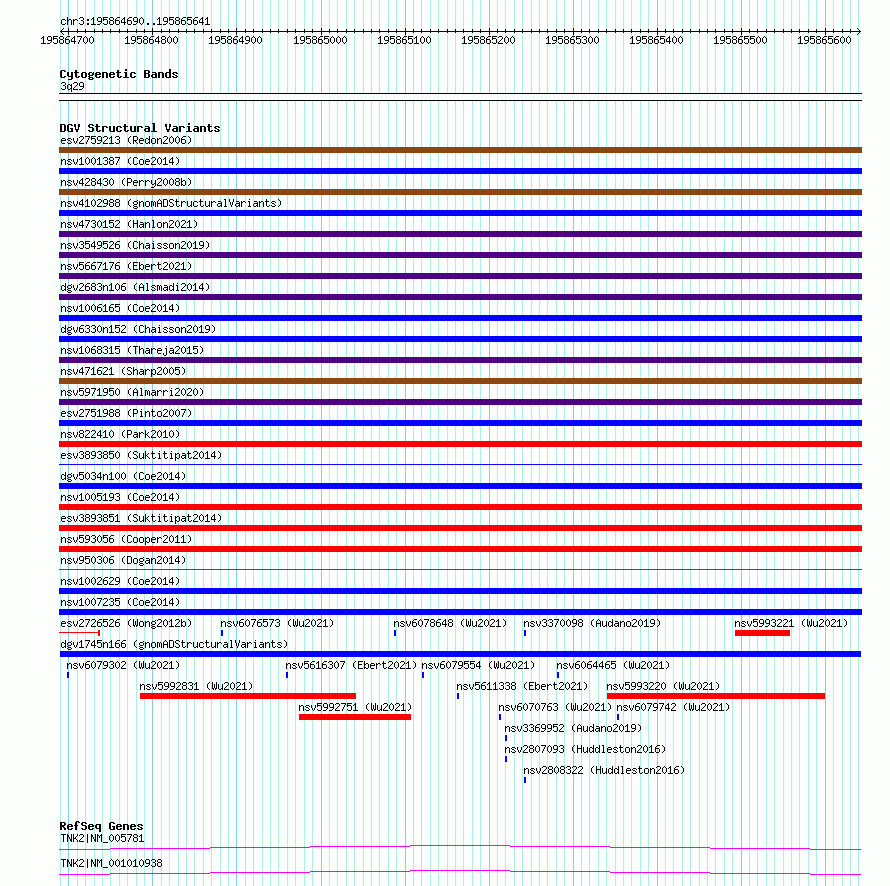
Task: Click the brown bar under esv2759213 (Redon2006)
Action: 460,150
